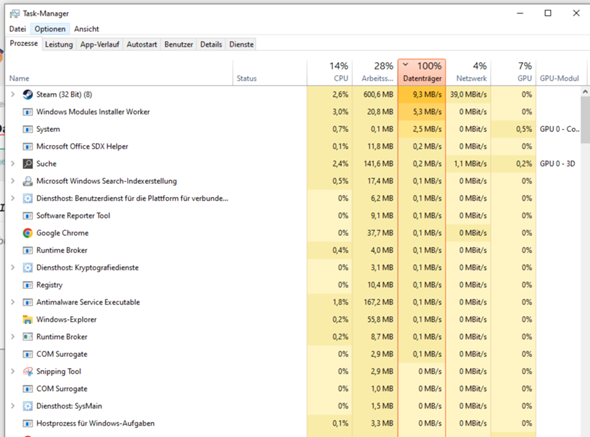Click the Steam process icon
Image resolution: width=590 pixels, height=437 pixels.
27,94
